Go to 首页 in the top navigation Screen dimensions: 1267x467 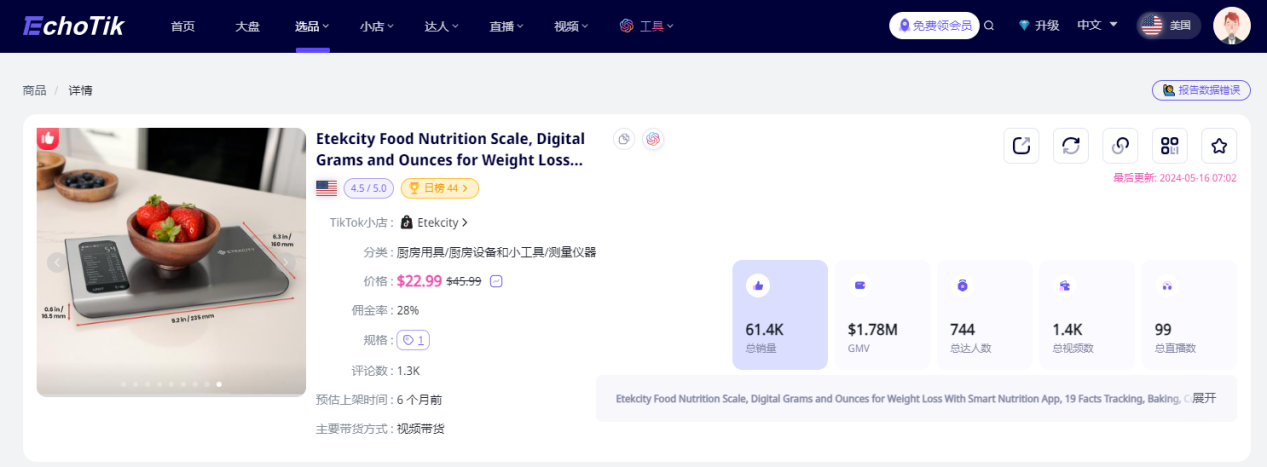[183, 26]
